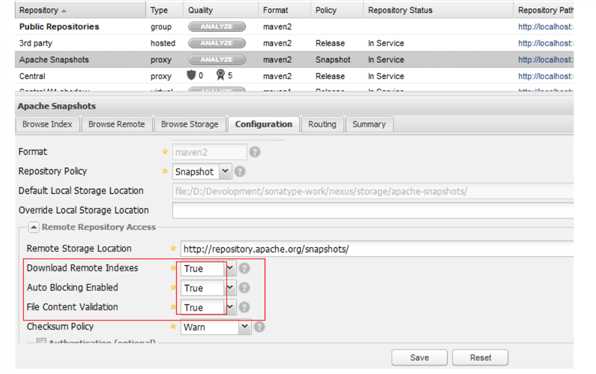The height and width of the screenshot is (374, 596).
Task: Click the 'hosted' type cell of 3rd party
Action: [x=163, y=43]
